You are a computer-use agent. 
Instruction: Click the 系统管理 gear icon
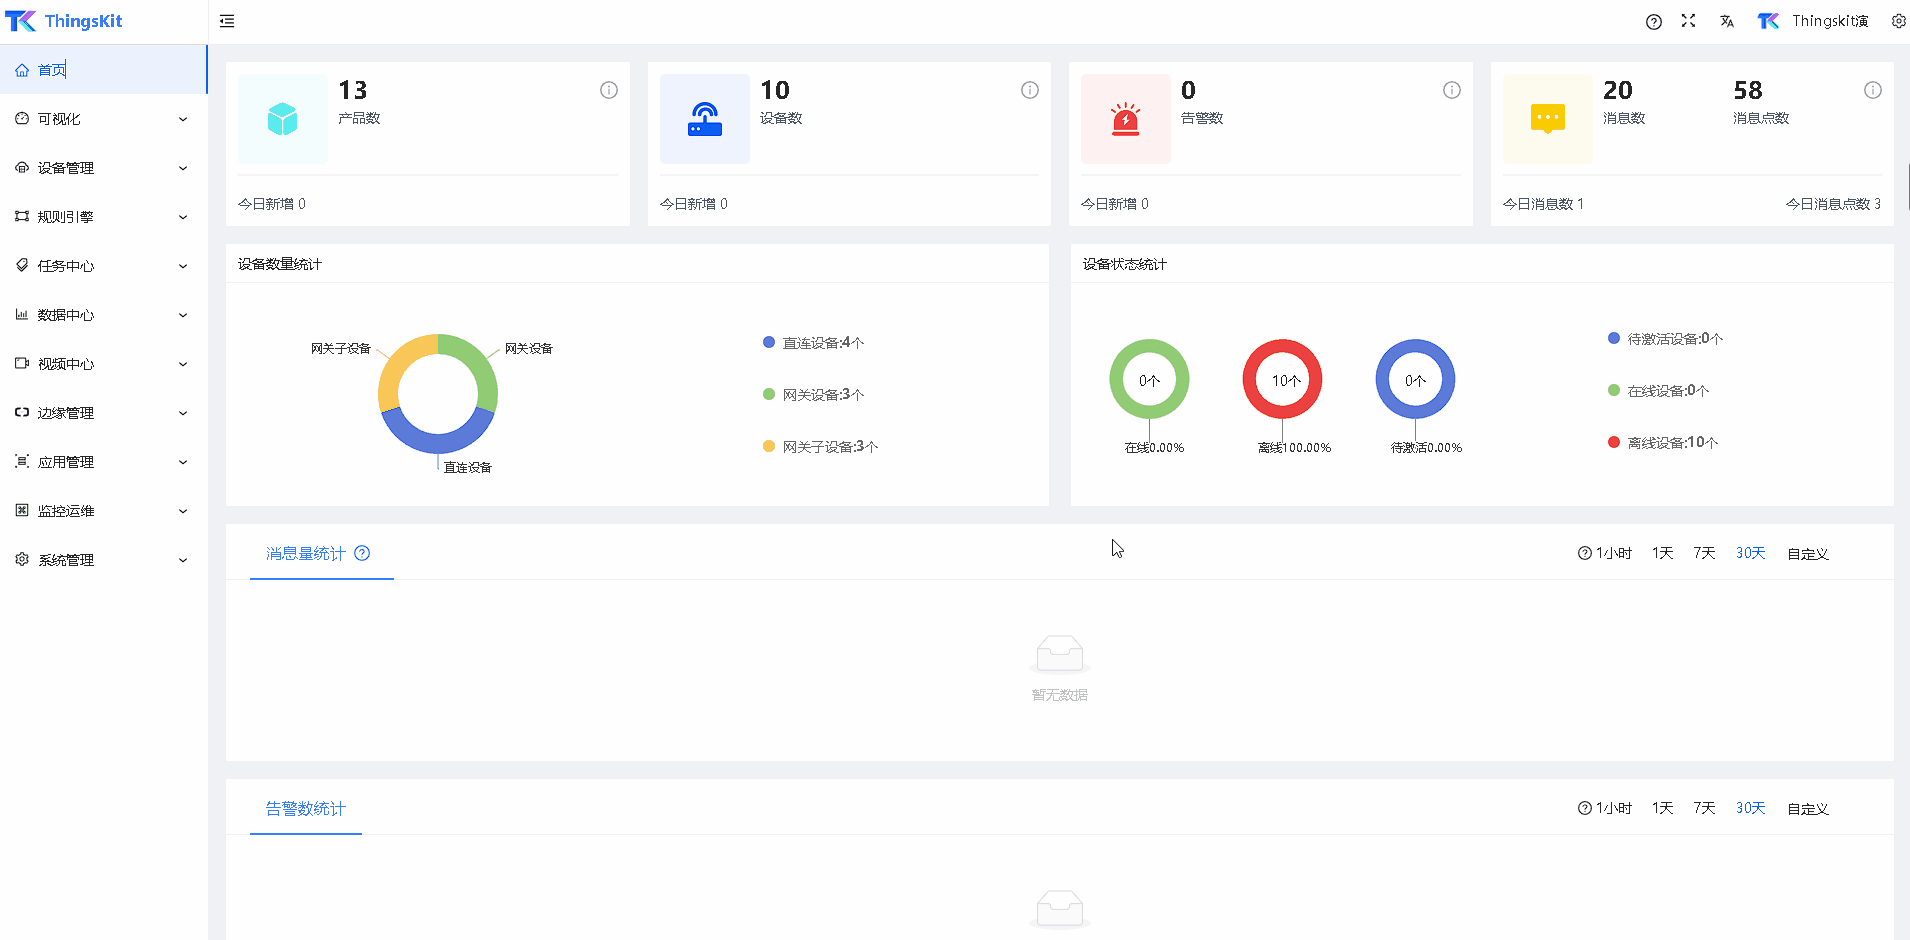point(22,560)
